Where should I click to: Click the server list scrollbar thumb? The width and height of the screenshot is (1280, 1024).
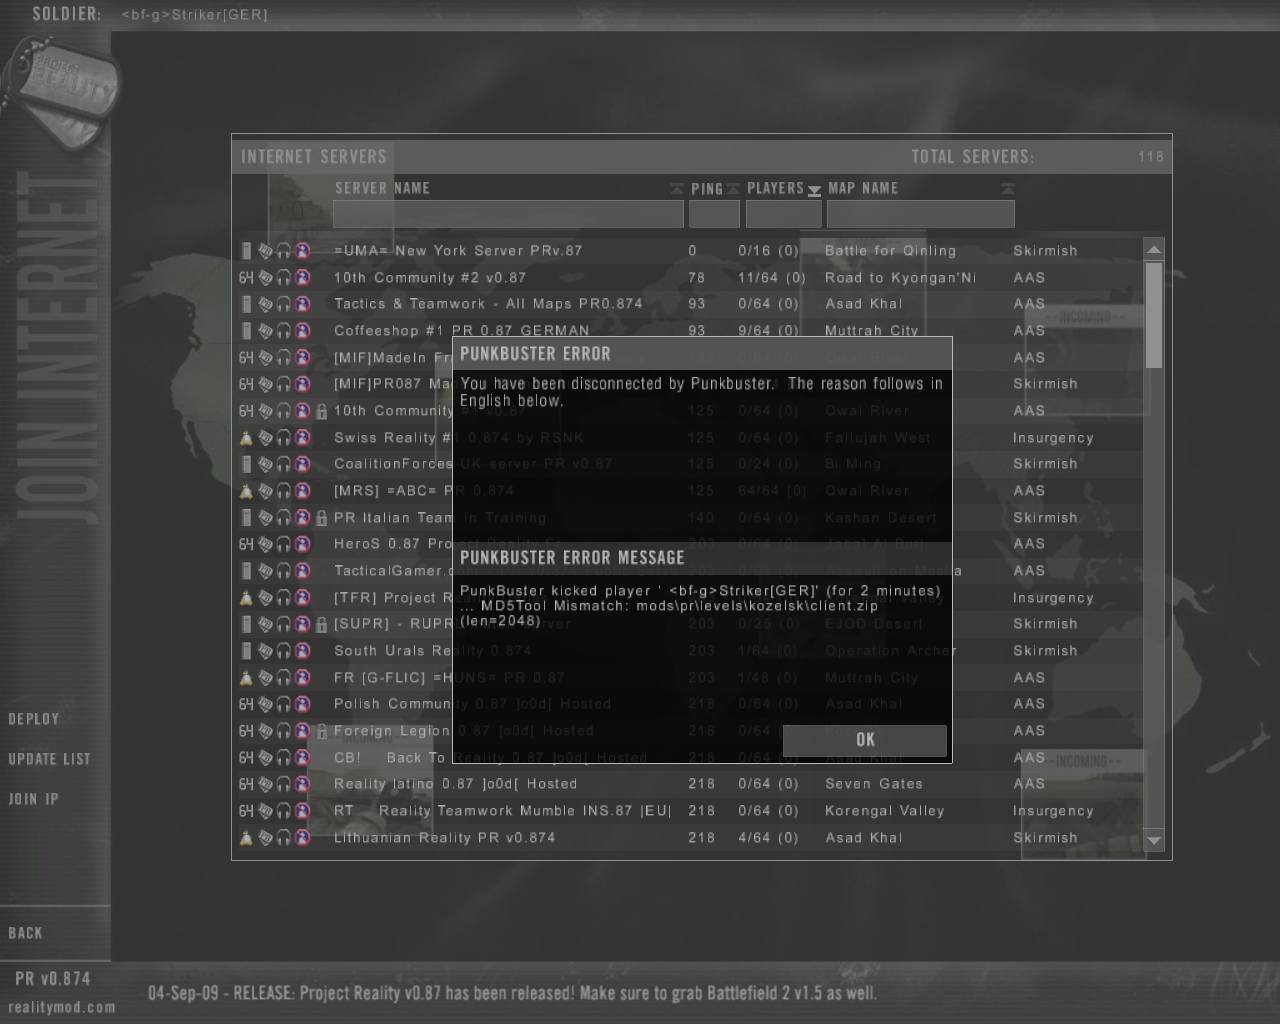1154,315
